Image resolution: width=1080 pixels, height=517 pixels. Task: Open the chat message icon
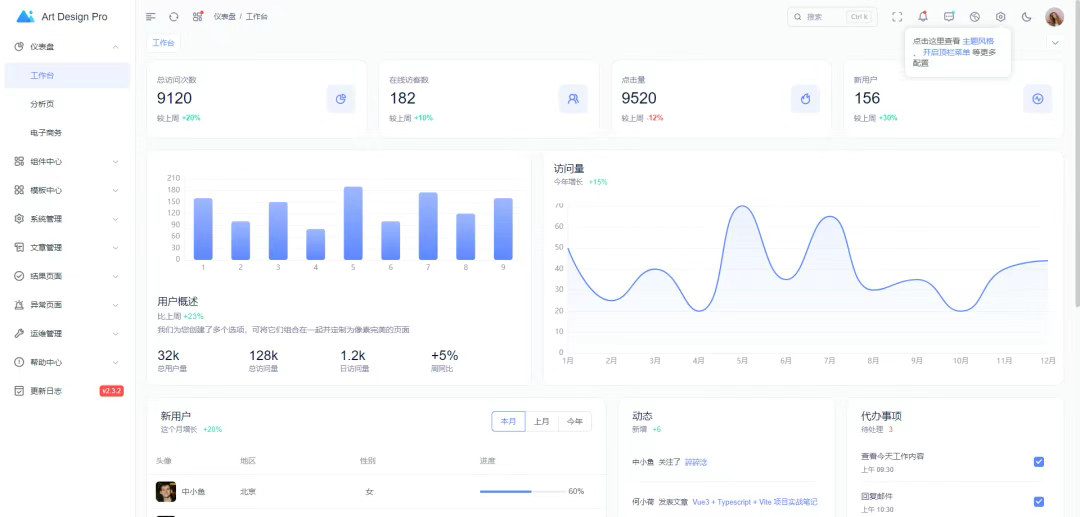[x=949, y=17]
